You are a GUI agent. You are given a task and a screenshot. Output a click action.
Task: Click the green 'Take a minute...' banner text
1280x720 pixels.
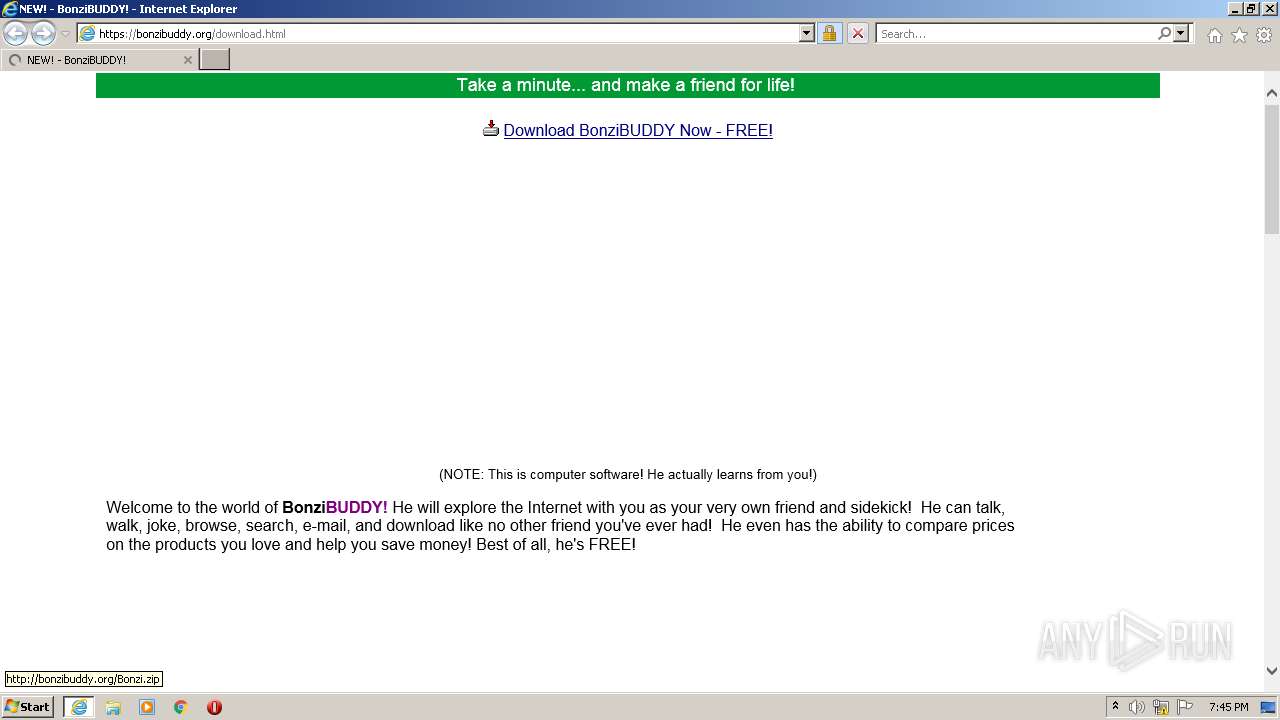(626, 85)
